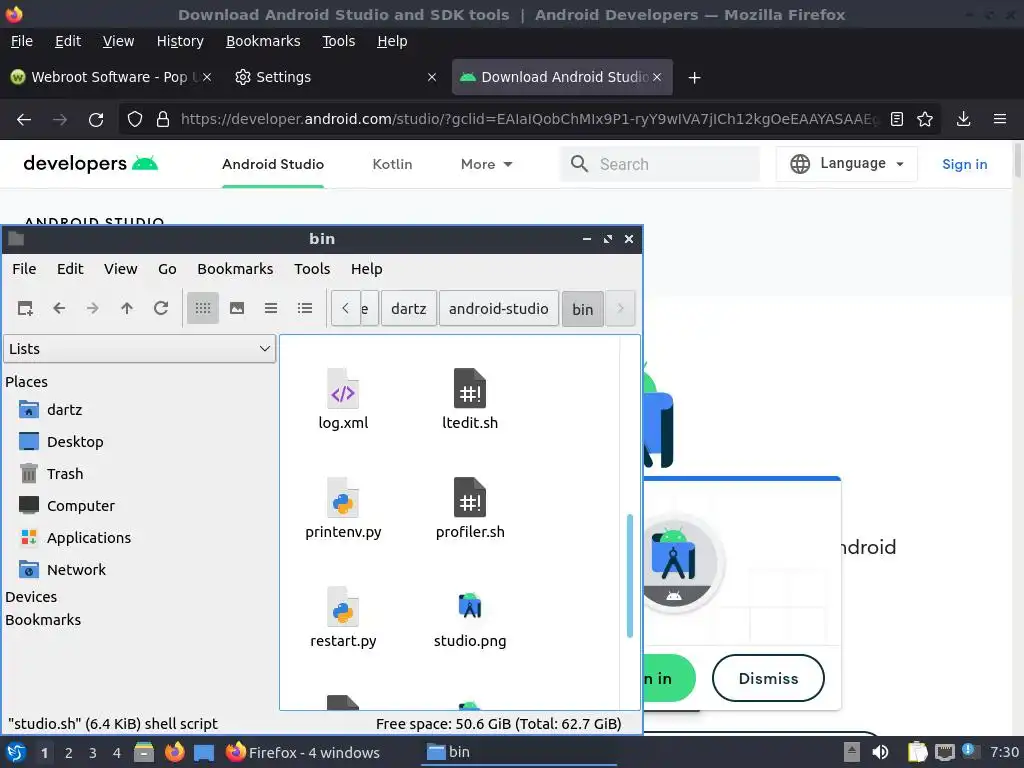The height and width of the screenshot is (768, 1024).
Task: Go to parent folder in file manager
Action: click(x=127, y=308)
